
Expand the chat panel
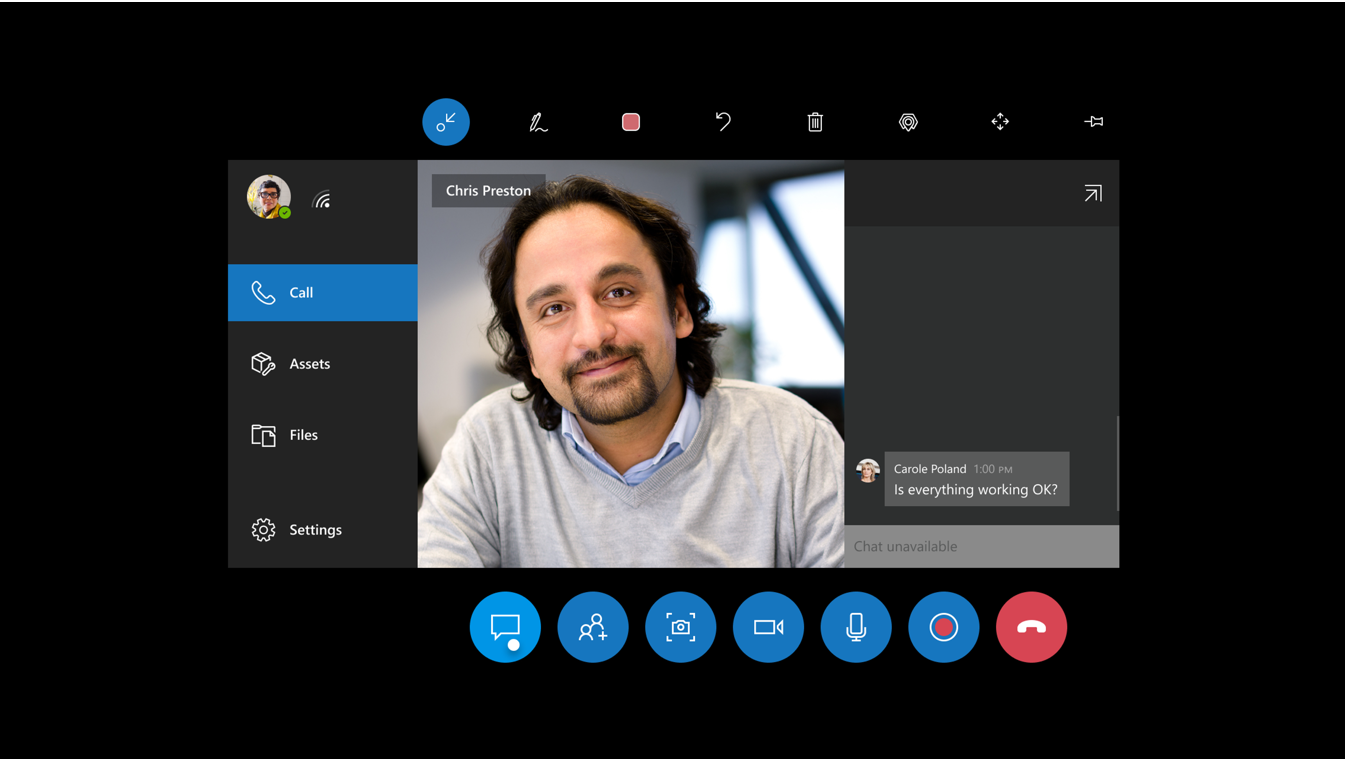coord(1093,193)
